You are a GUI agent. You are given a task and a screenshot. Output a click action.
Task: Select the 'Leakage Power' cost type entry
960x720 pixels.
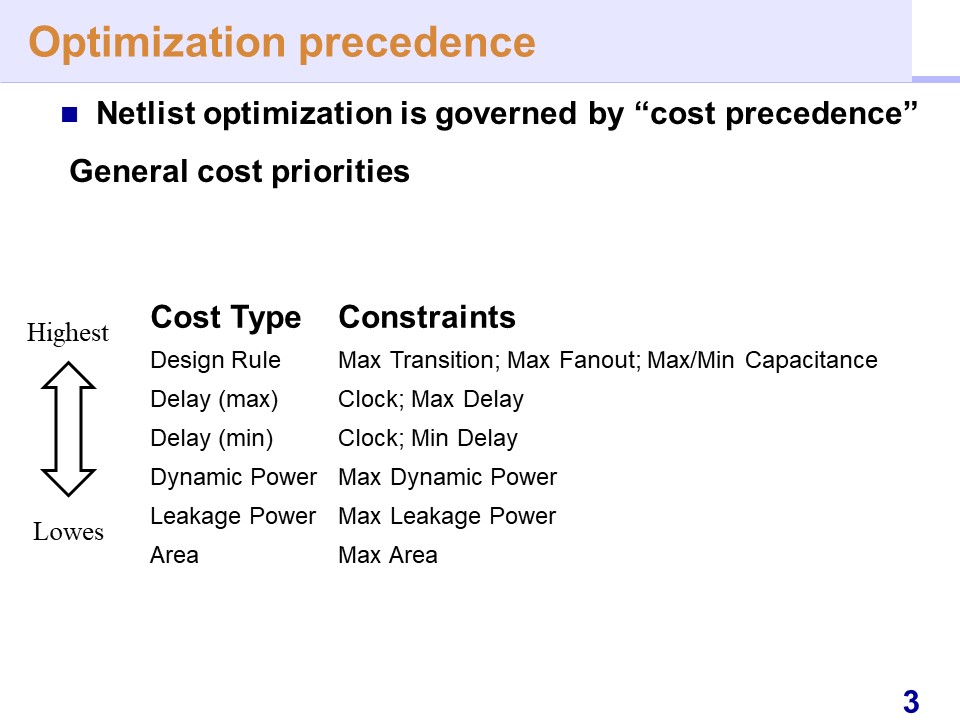point(233,516)
